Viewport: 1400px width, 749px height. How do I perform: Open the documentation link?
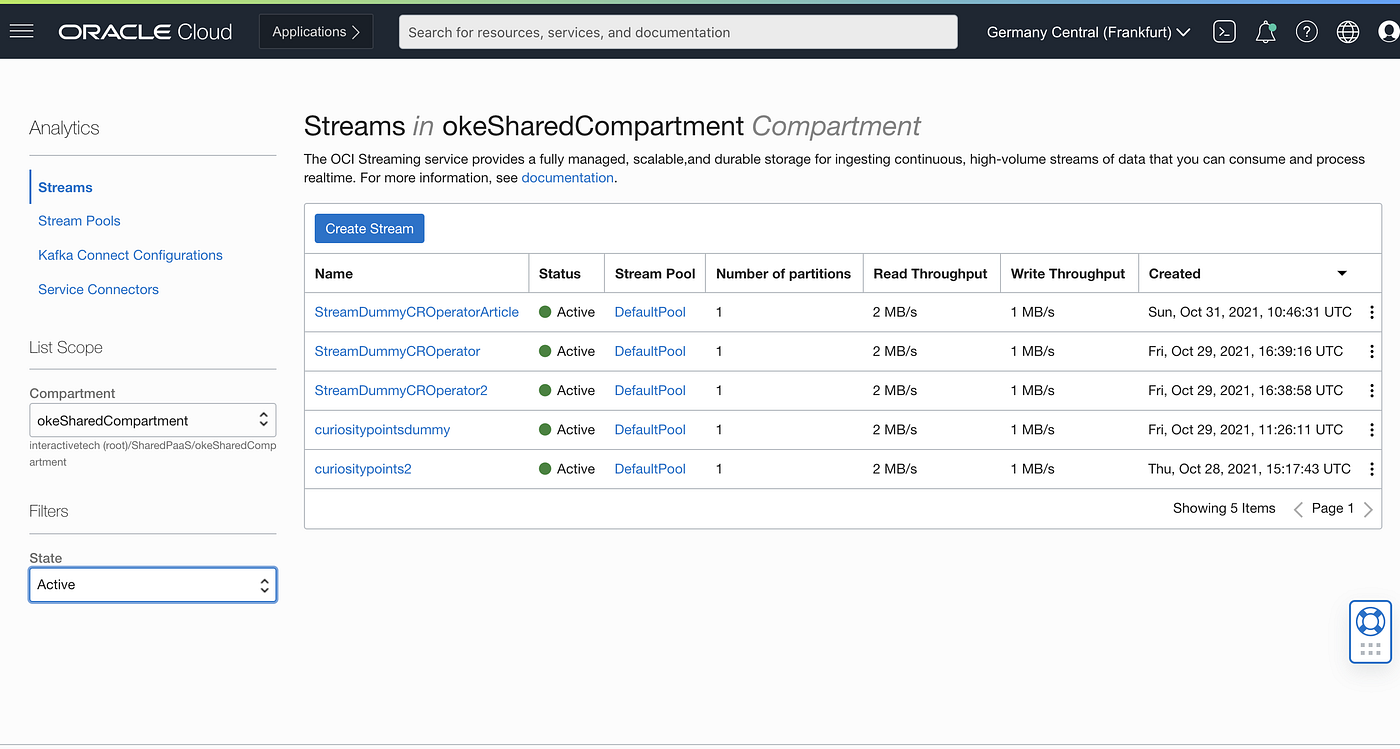click(567, 178)
